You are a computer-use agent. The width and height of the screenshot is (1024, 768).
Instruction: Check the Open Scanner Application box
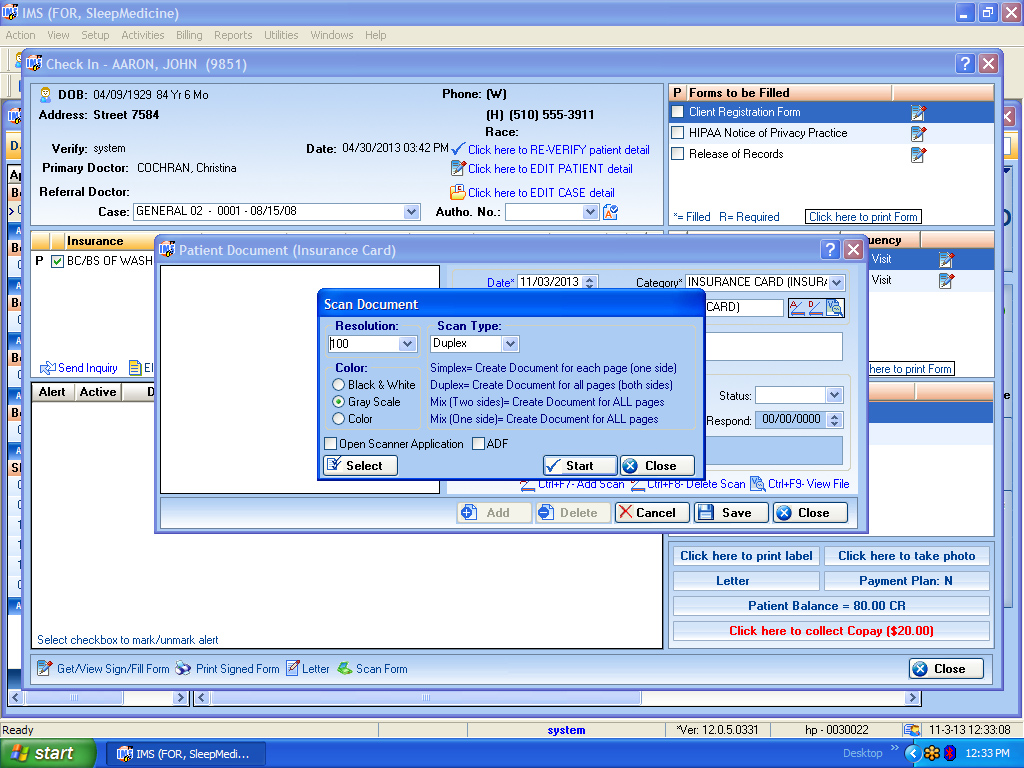coord(331,444)
